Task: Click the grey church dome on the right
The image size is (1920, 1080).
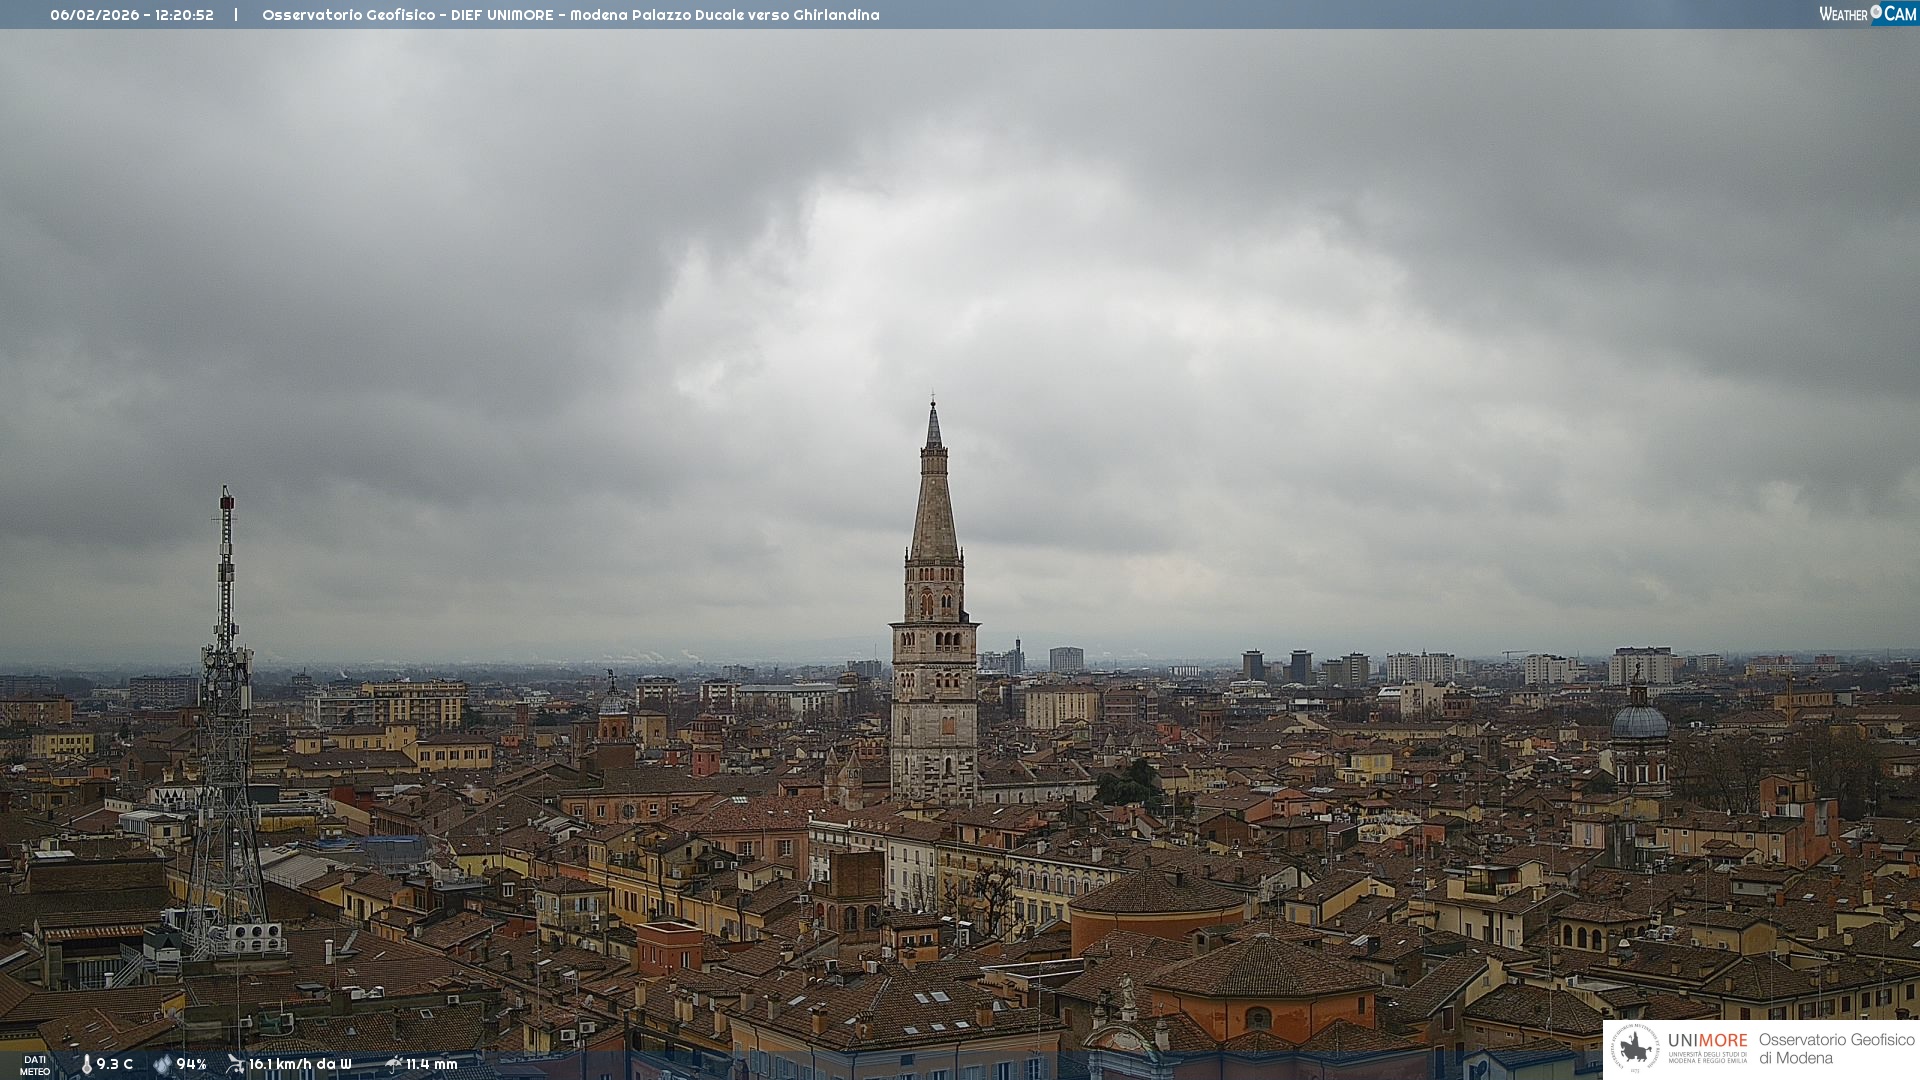Action: (x=1640, y=721)
